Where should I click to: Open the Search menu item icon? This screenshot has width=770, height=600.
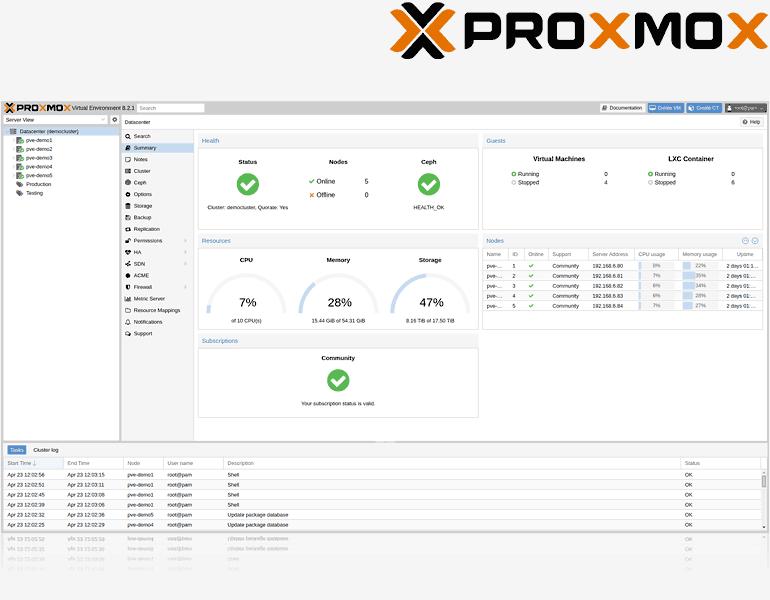(x=128, y=136)
